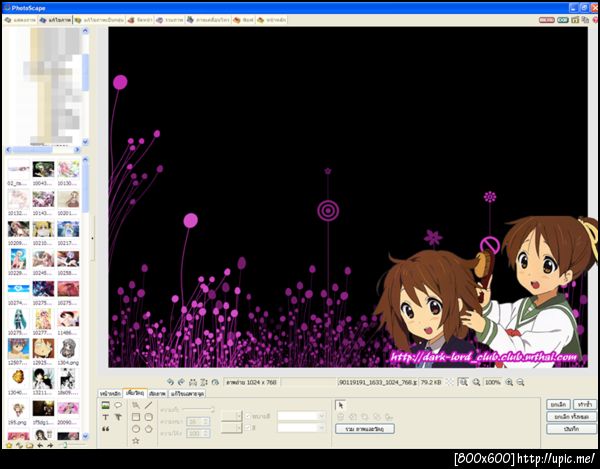Select the insert Photo object tool
The width and height of the screenshot is (600, 469).
(x=106, y=405)
